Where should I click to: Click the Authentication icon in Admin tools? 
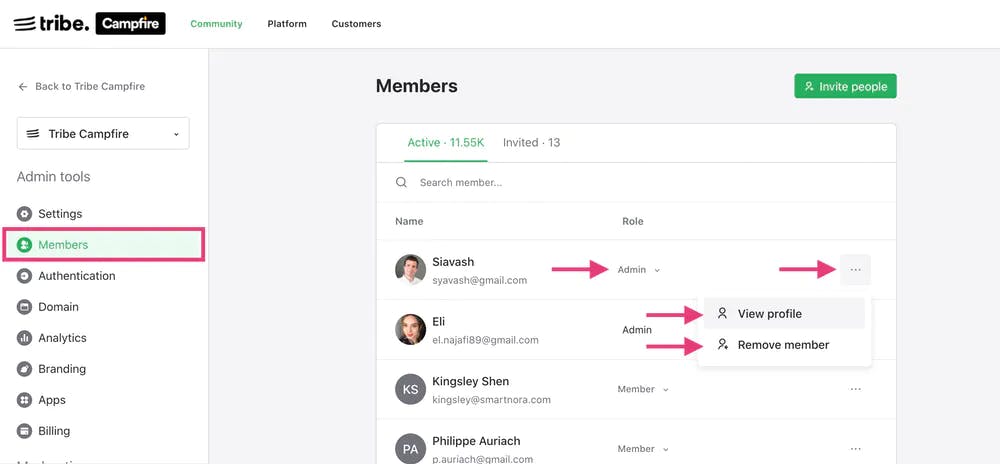pyautogui.click(x=25, y=276)
